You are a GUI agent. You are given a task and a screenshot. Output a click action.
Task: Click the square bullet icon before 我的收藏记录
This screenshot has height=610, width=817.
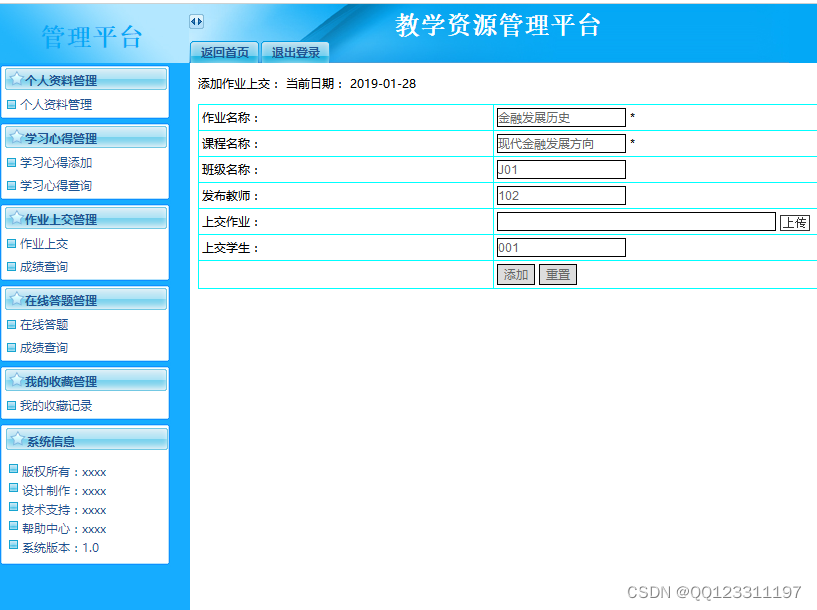(11, 405)
